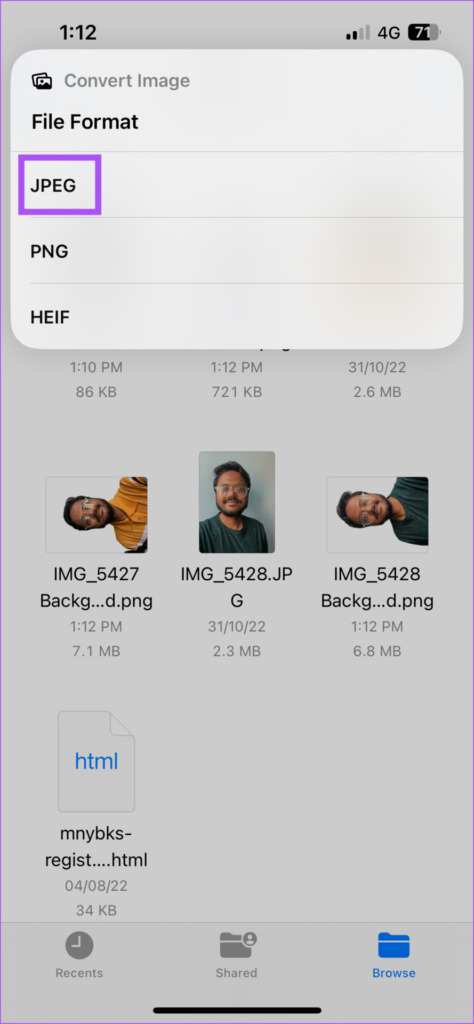Screen dimensions: 474x1024
Task: Open the IMG_5428.JPG thumbnail
Action: coord(236,502)
